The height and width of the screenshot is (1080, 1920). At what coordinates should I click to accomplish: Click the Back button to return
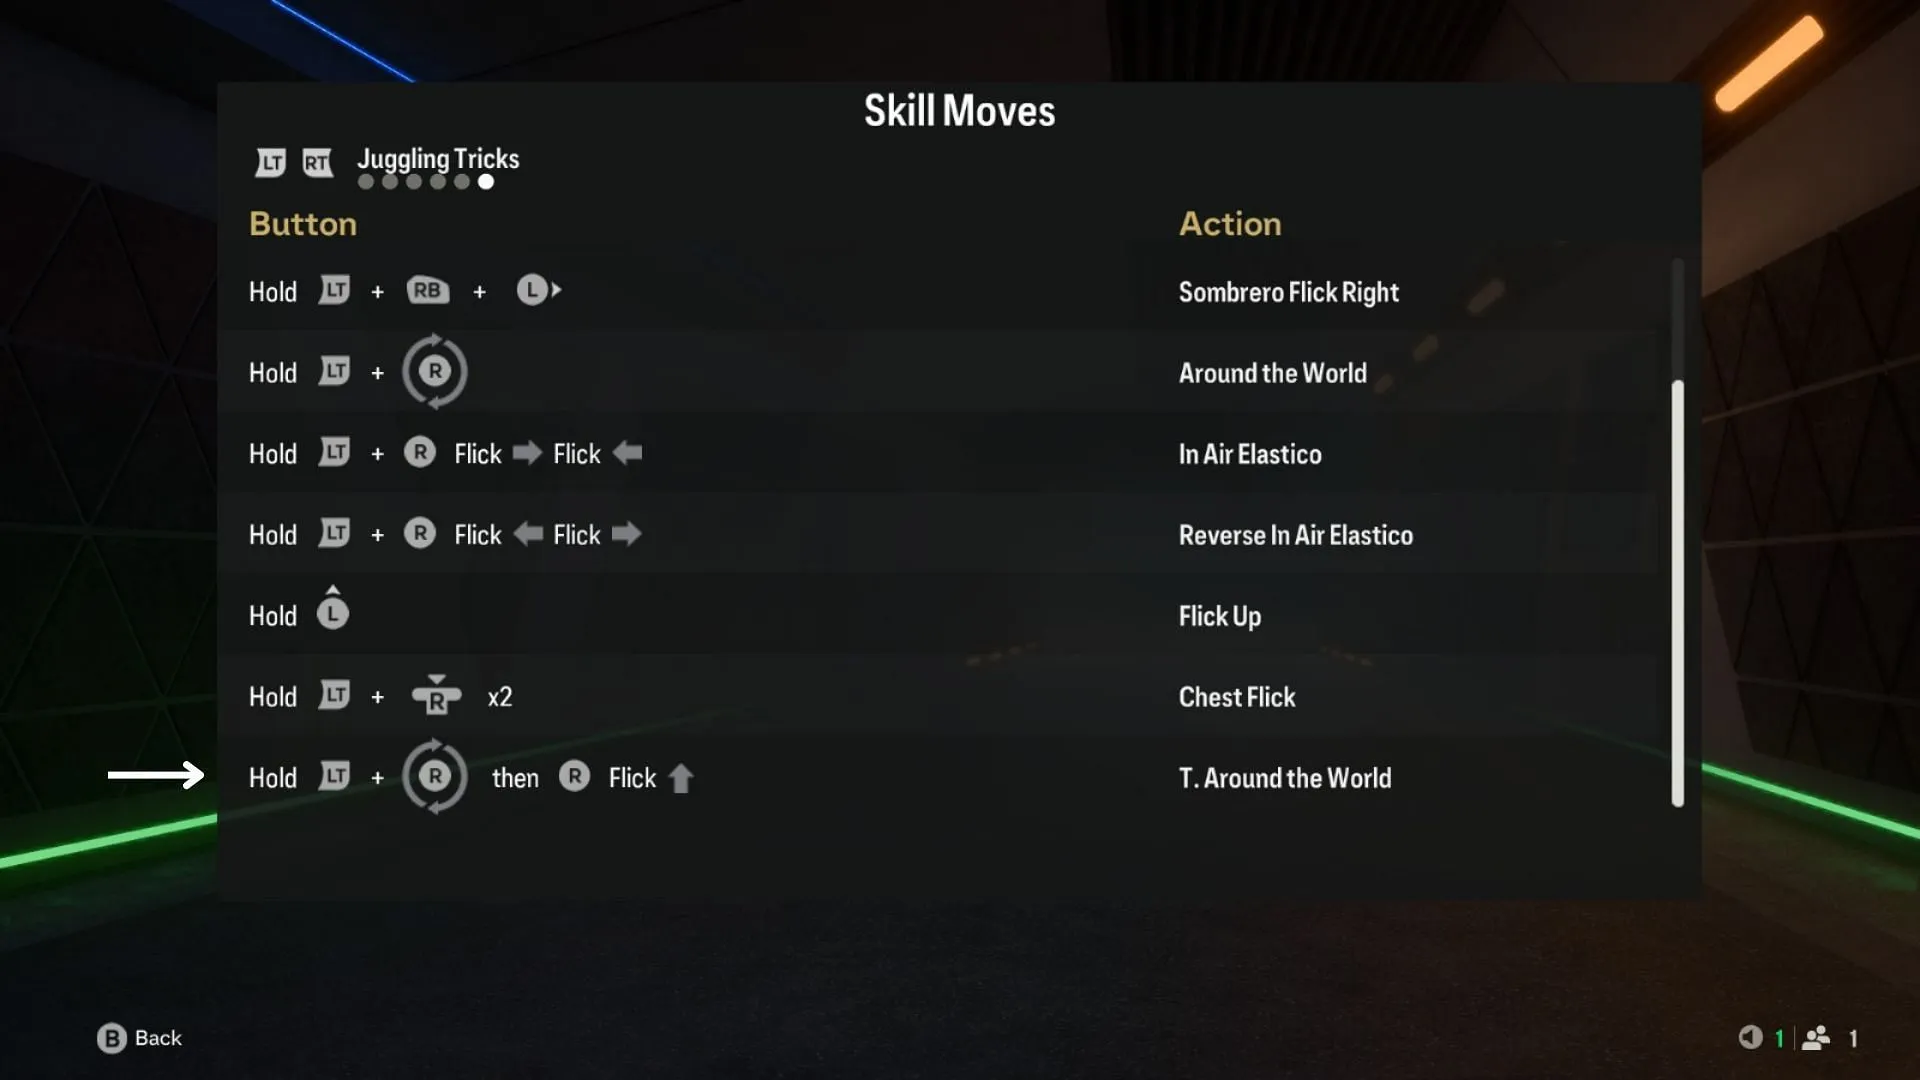tap(140, 1036)
